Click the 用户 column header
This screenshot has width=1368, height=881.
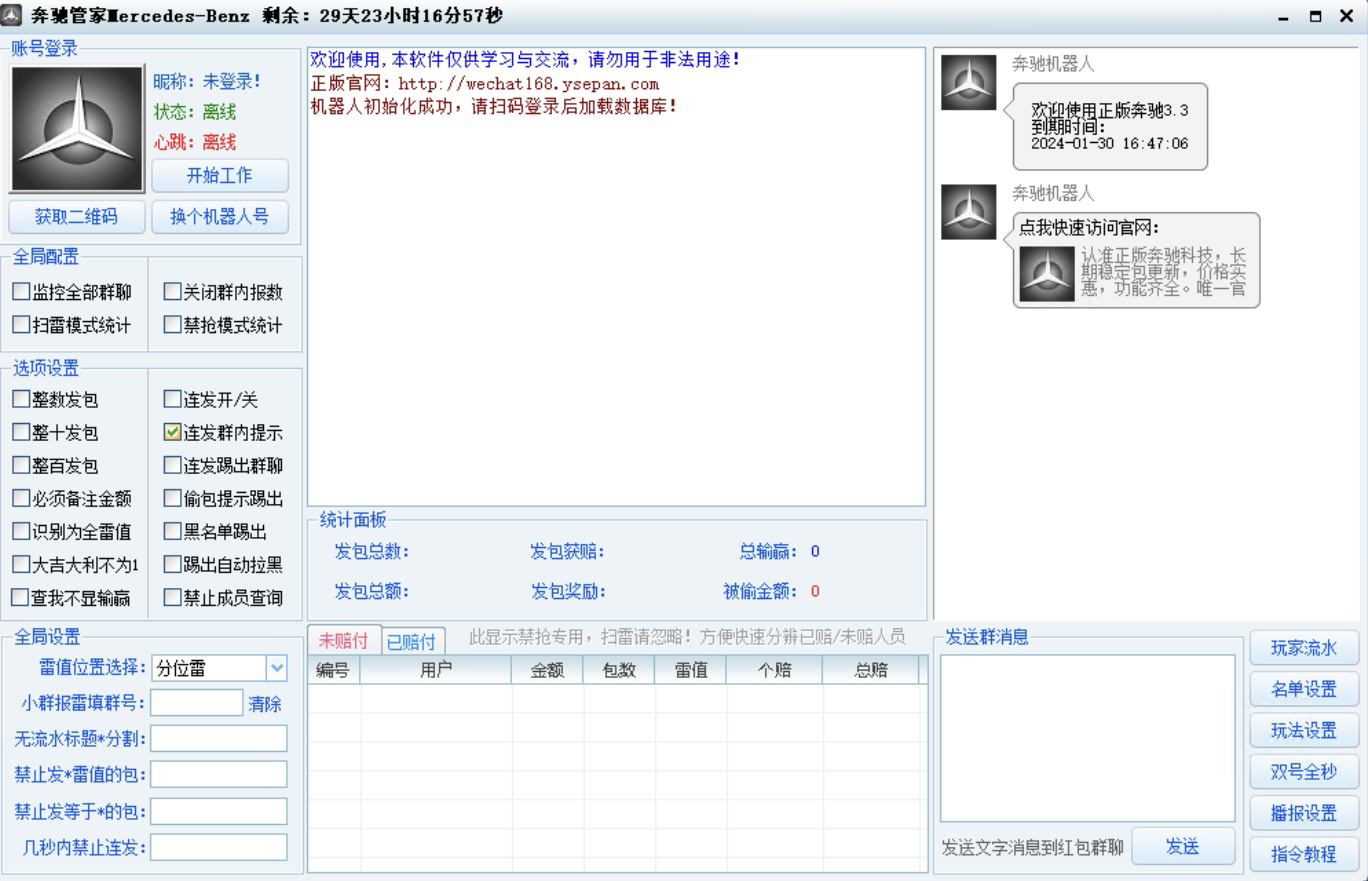tap(436, 671)
